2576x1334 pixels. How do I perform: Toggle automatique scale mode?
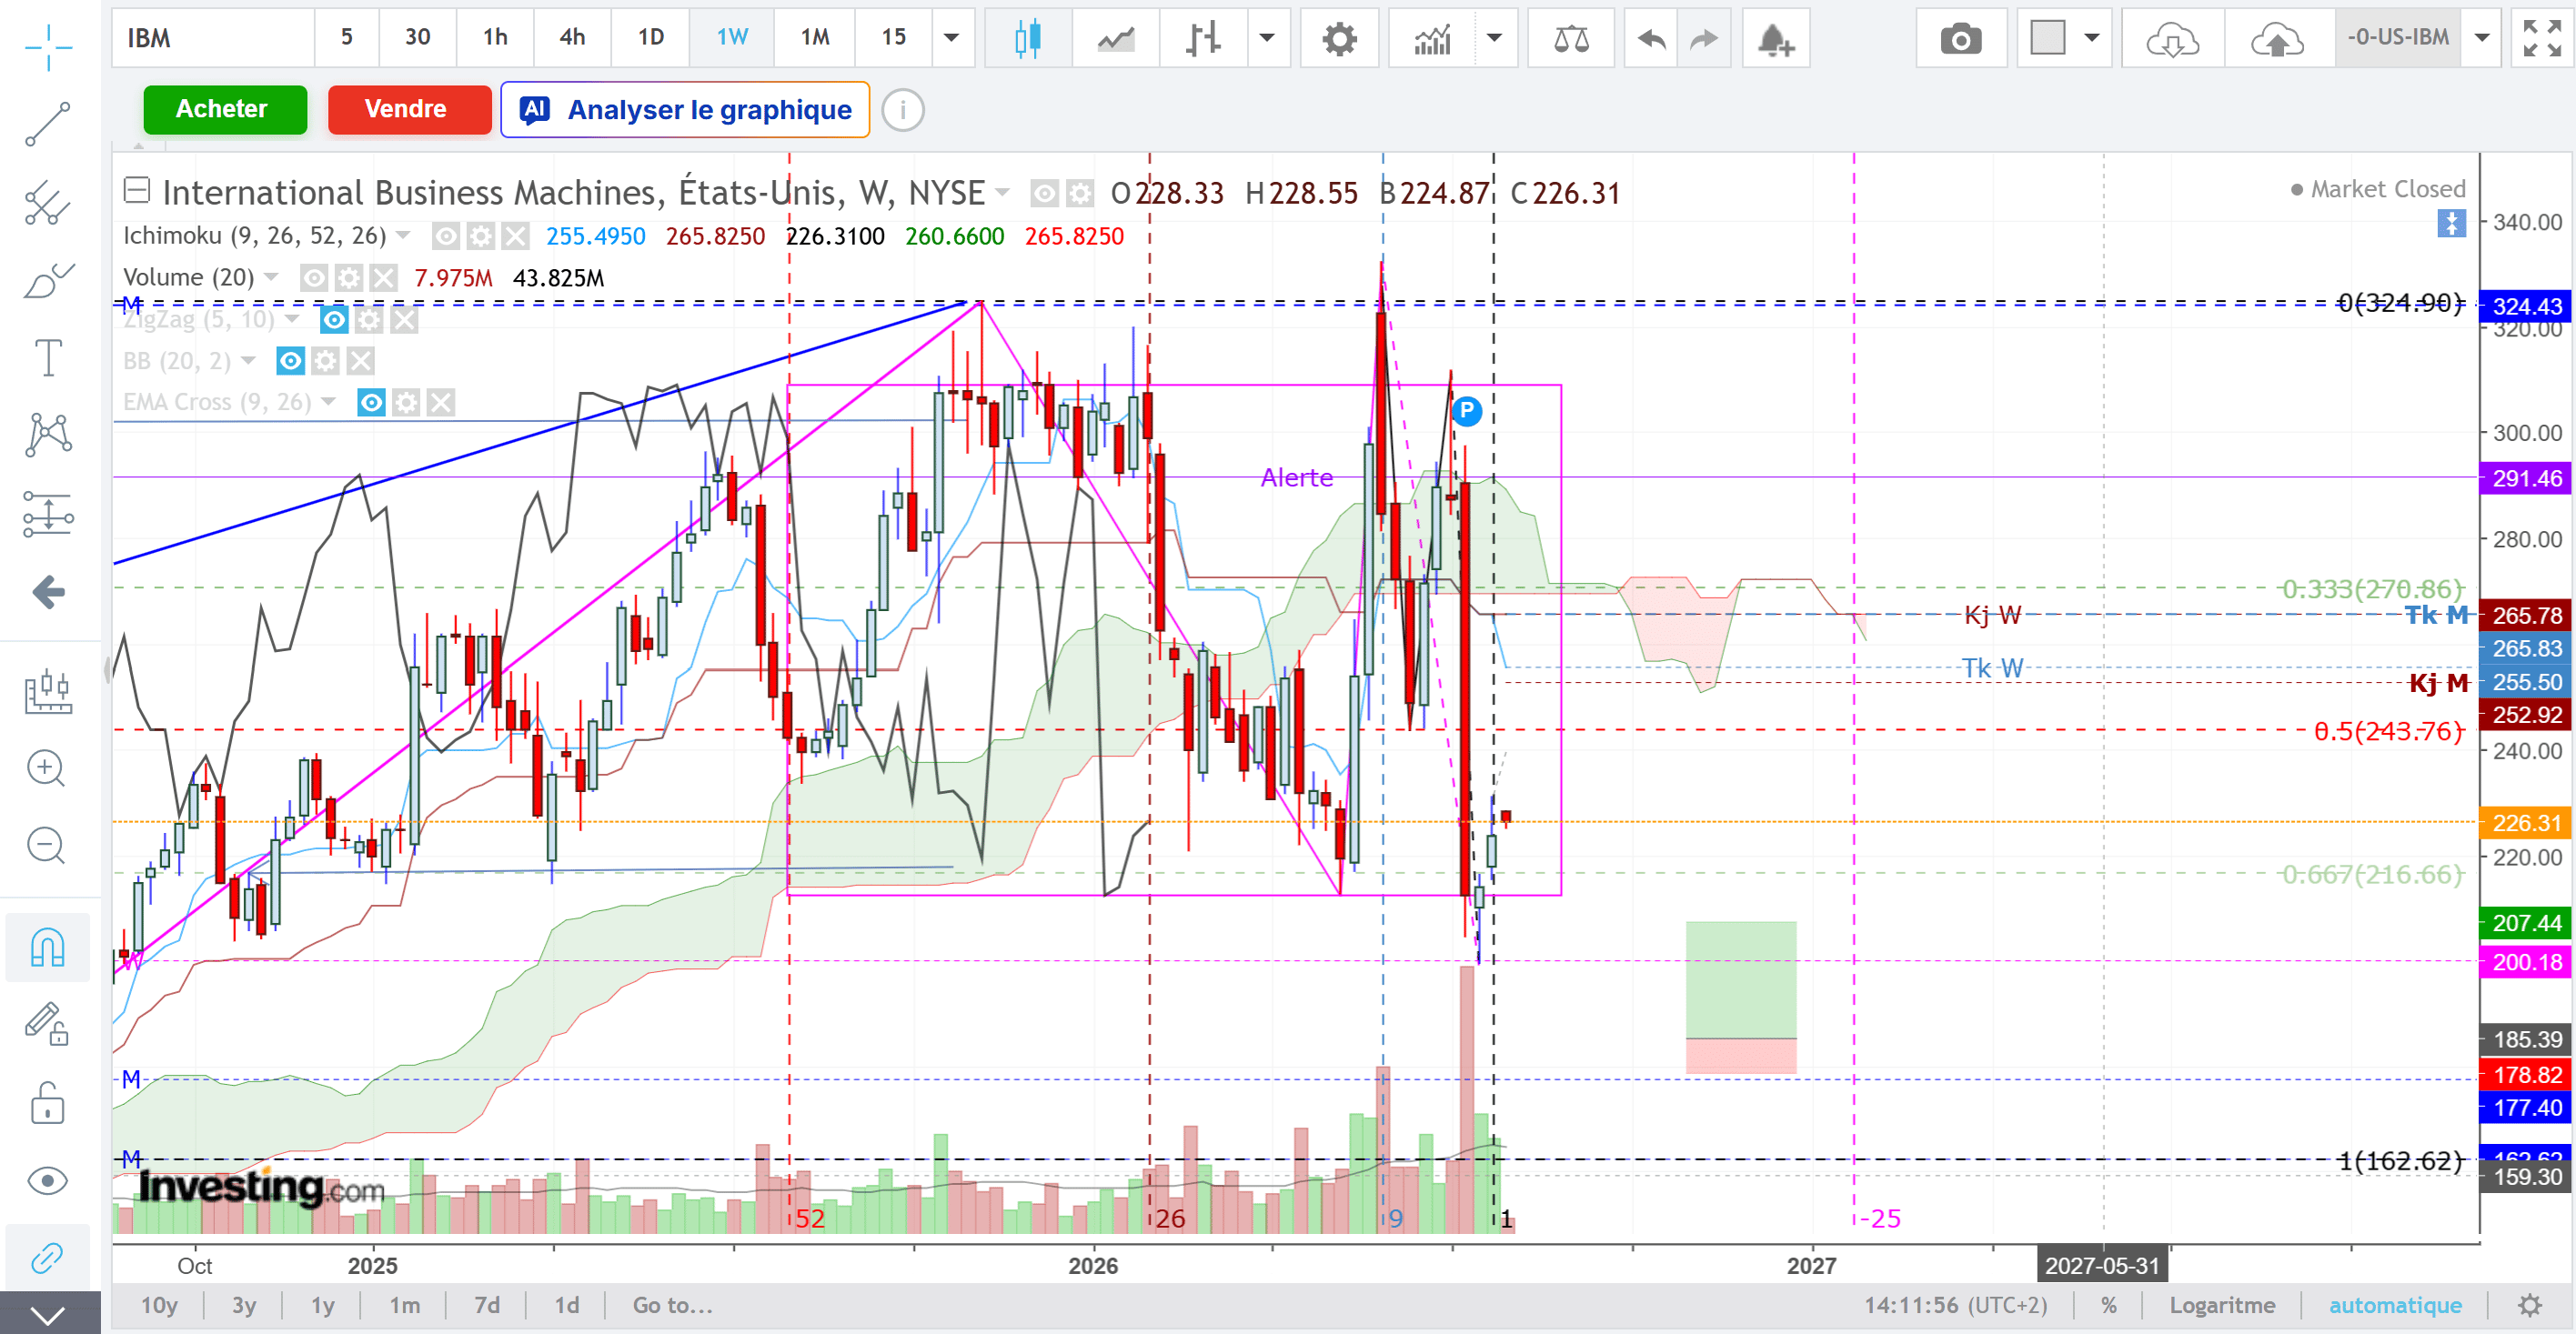(x=2395, y=1305)
